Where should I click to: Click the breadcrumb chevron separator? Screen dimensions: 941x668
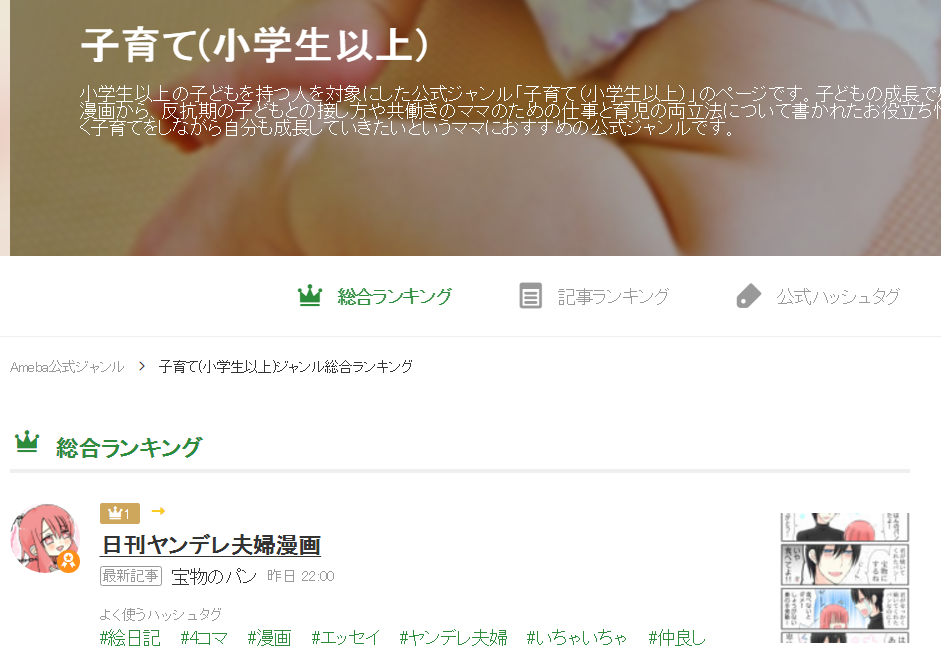click(142, 366)
